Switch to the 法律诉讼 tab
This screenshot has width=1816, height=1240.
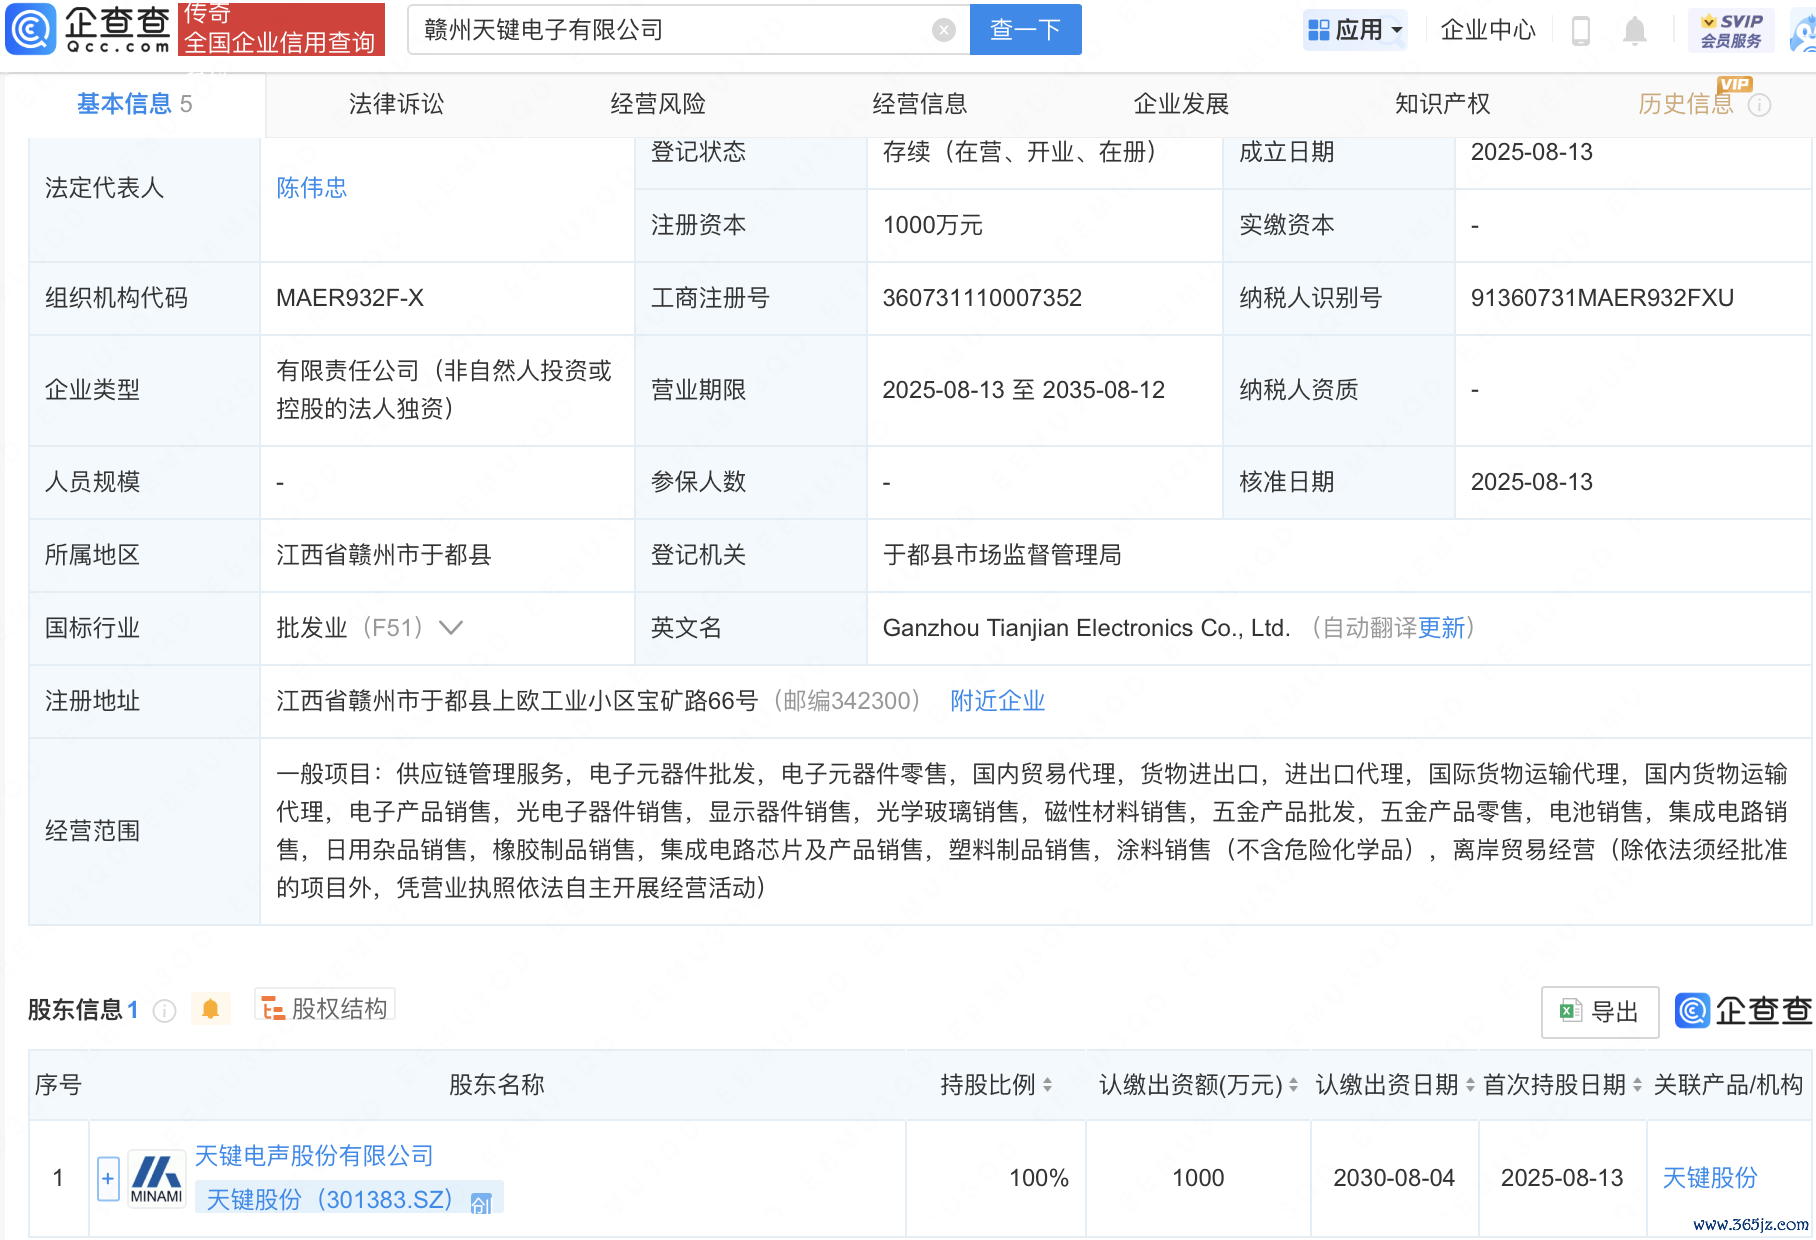pyautogui.click(x=396, y=104)
